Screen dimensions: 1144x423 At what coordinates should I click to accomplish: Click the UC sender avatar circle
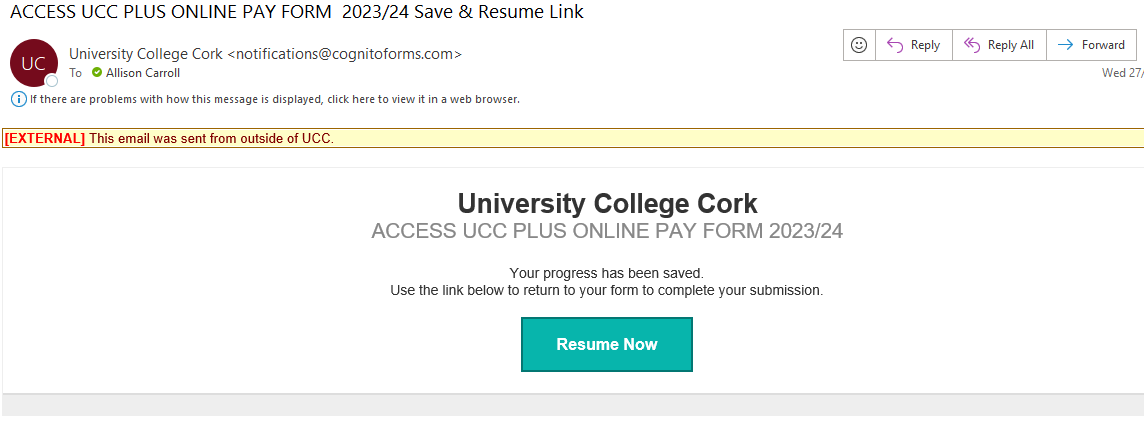point(33,63)
